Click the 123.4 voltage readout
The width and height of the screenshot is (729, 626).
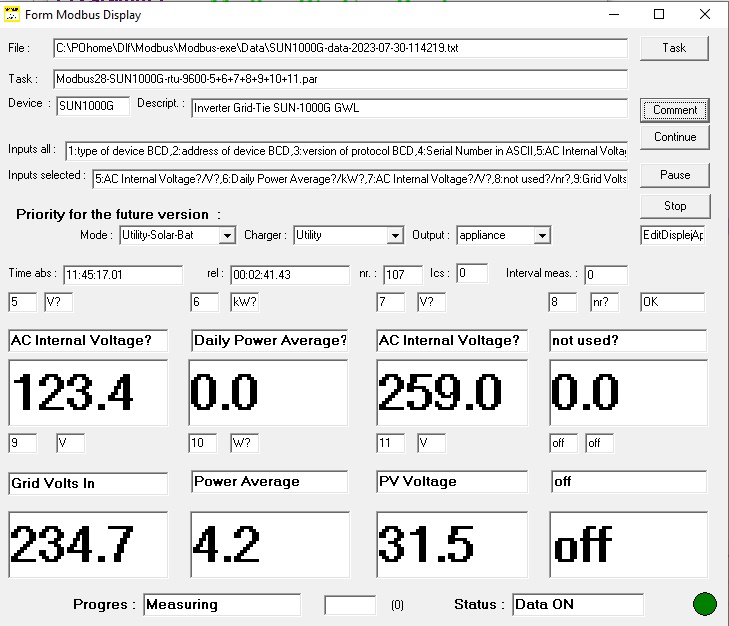tap(88, 393)
